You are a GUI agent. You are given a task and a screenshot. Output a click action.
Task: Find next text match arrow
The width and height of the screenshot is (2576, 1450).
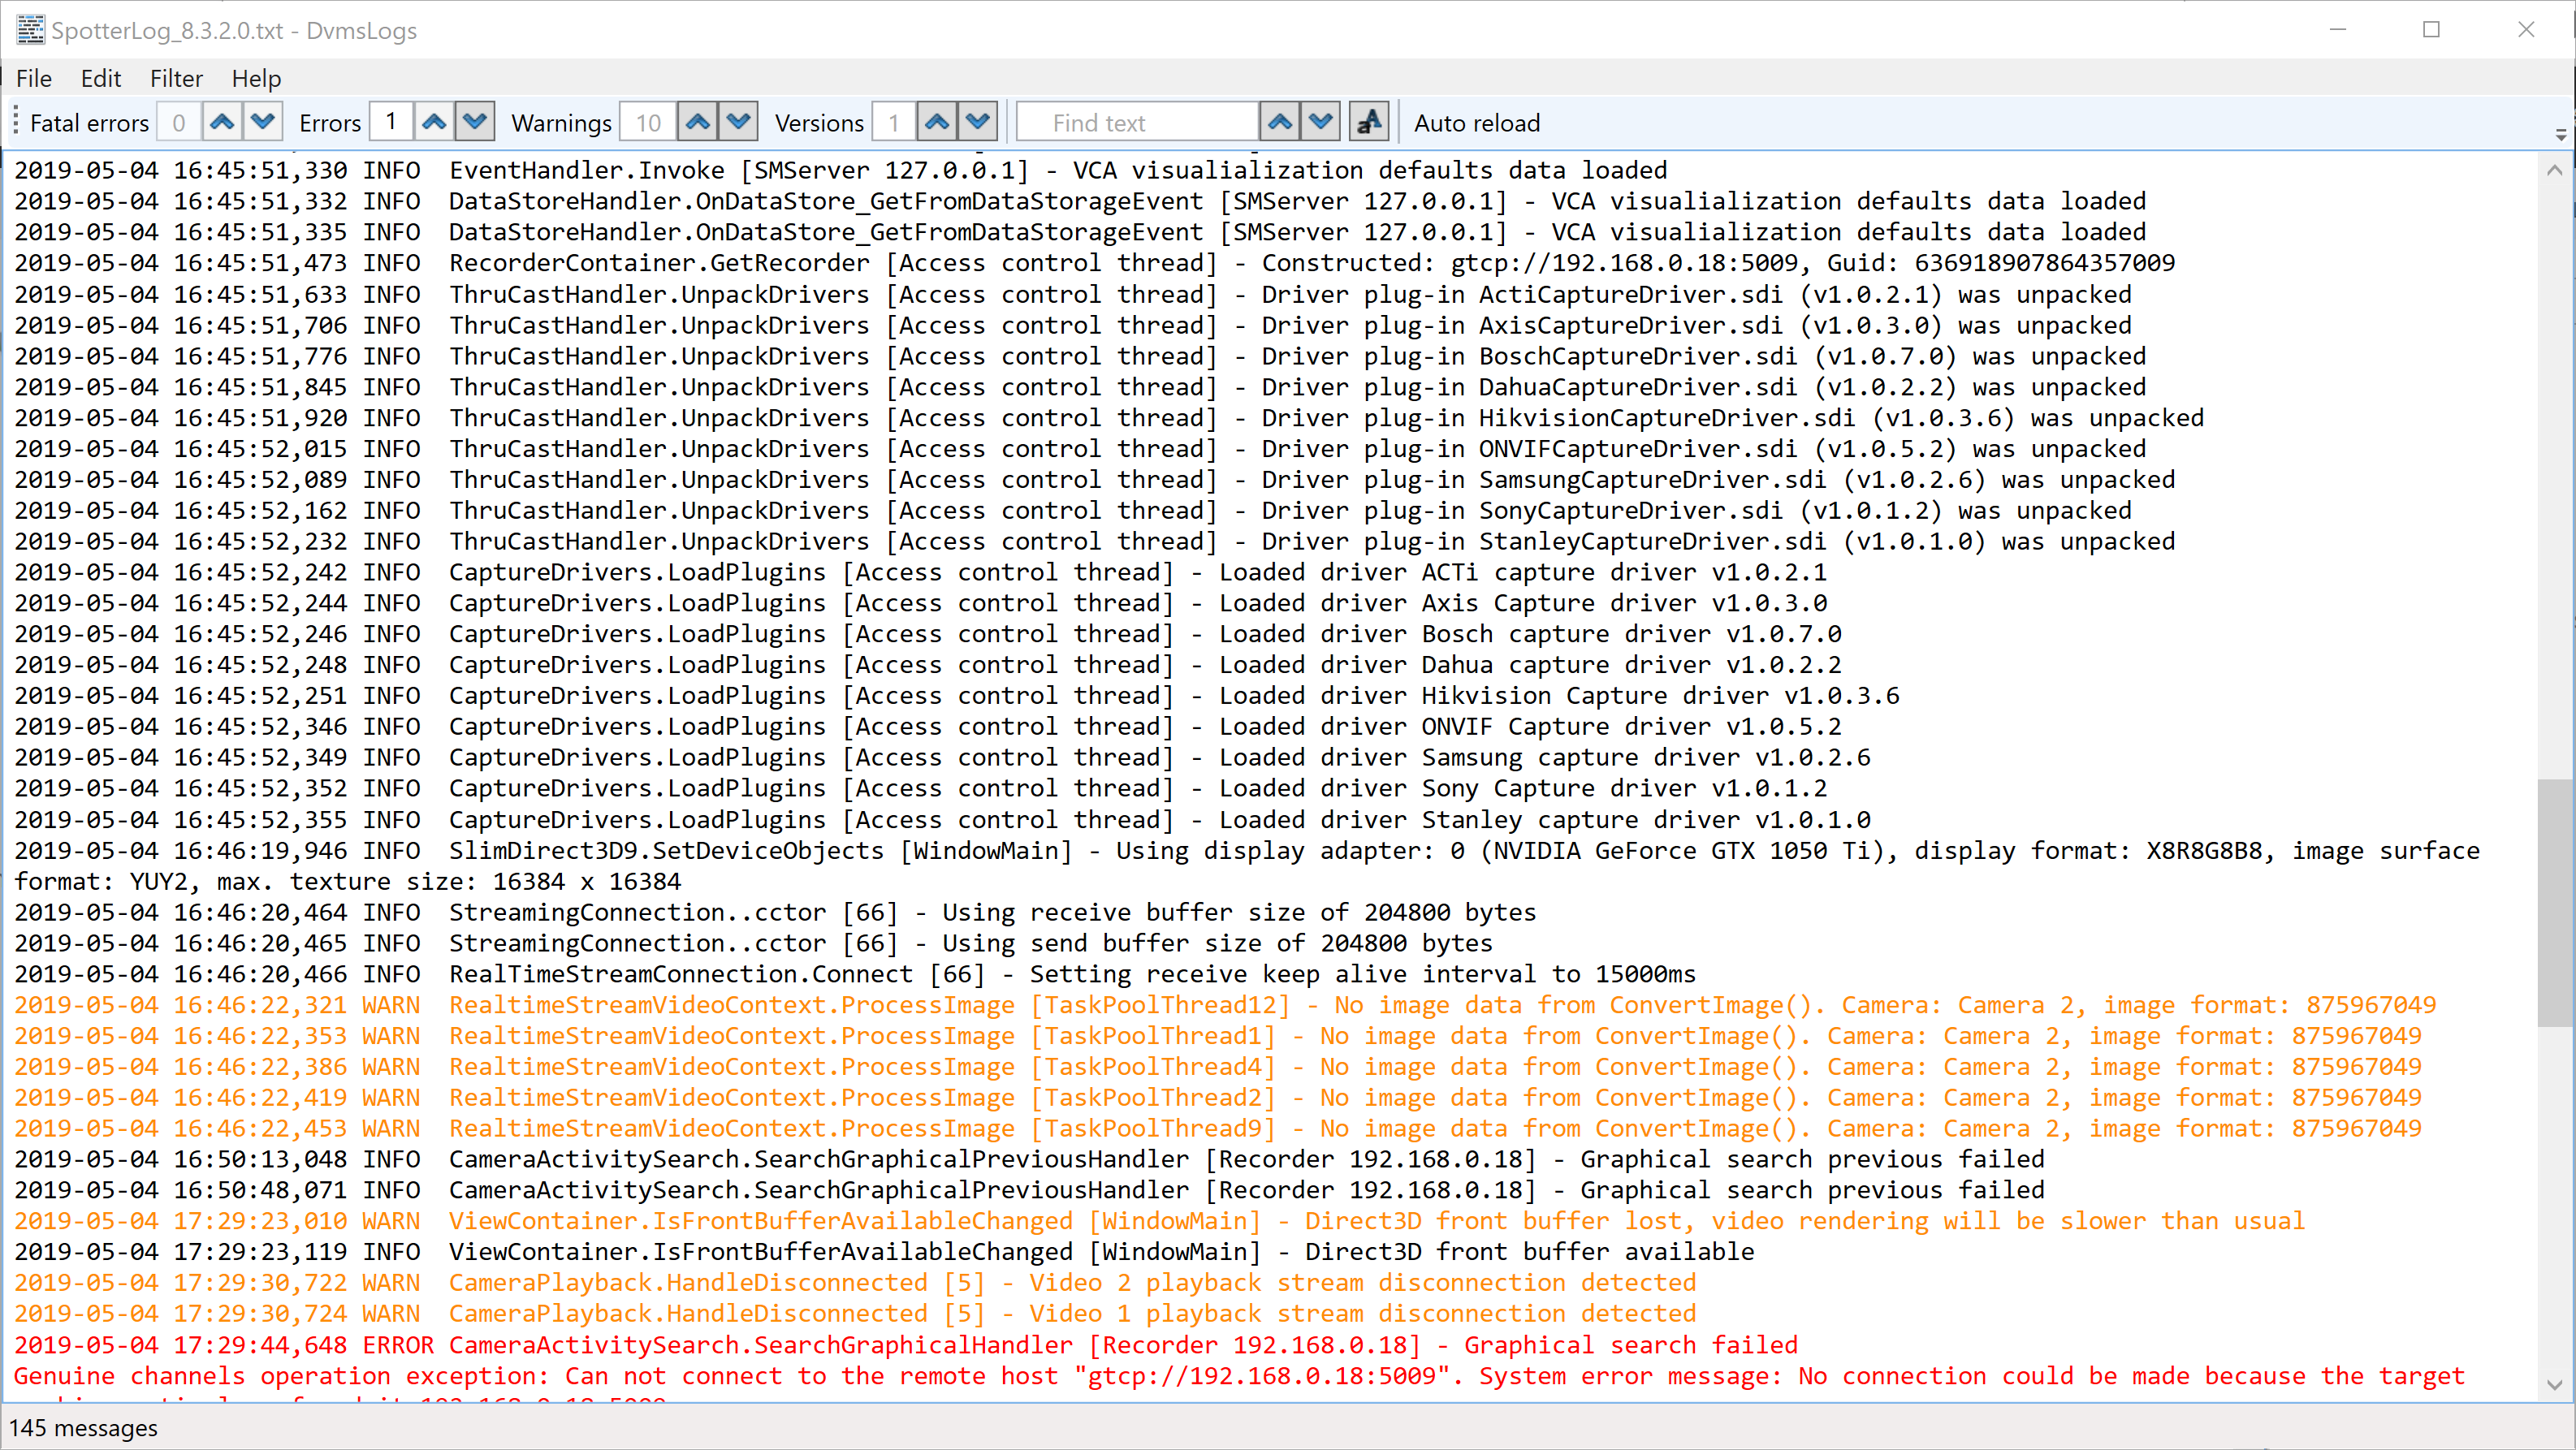coord(1321,122)
